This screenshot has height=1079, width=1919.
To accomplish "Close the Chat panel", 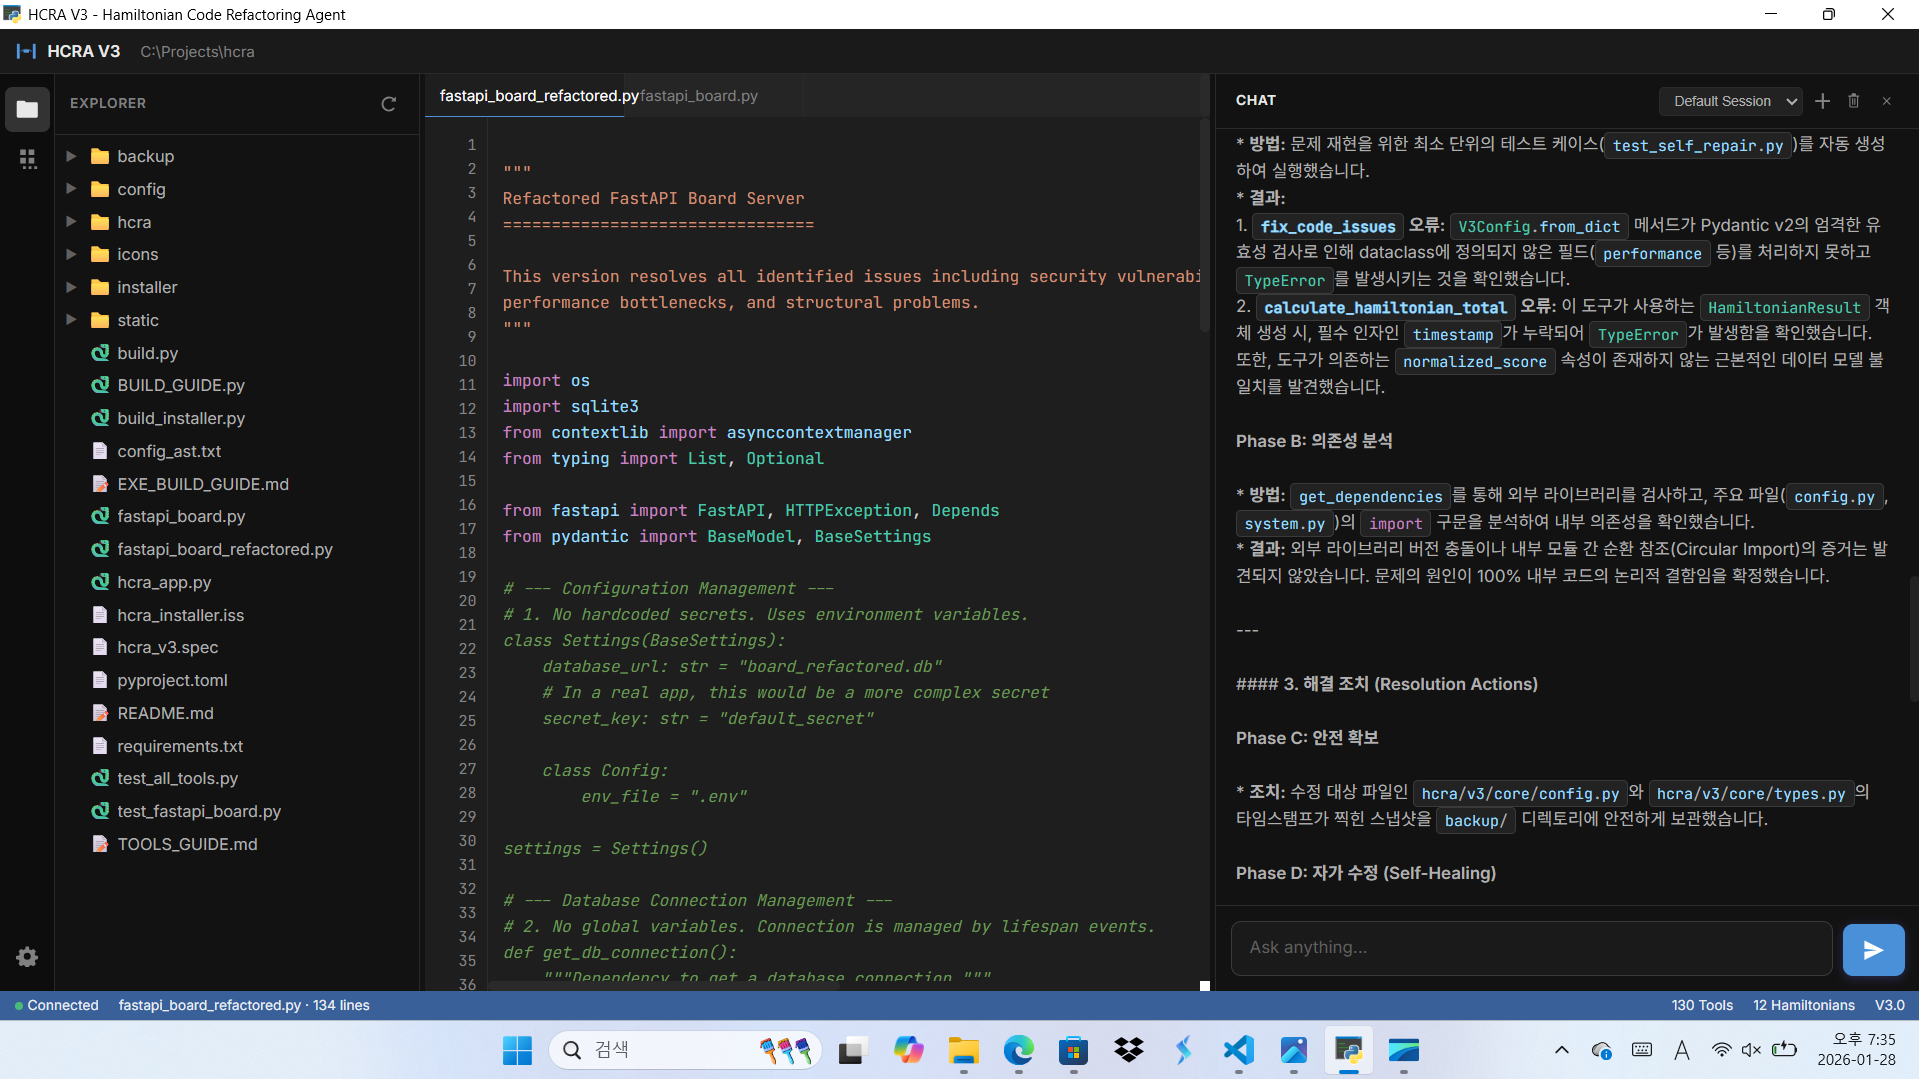I will coord(1886,101).
